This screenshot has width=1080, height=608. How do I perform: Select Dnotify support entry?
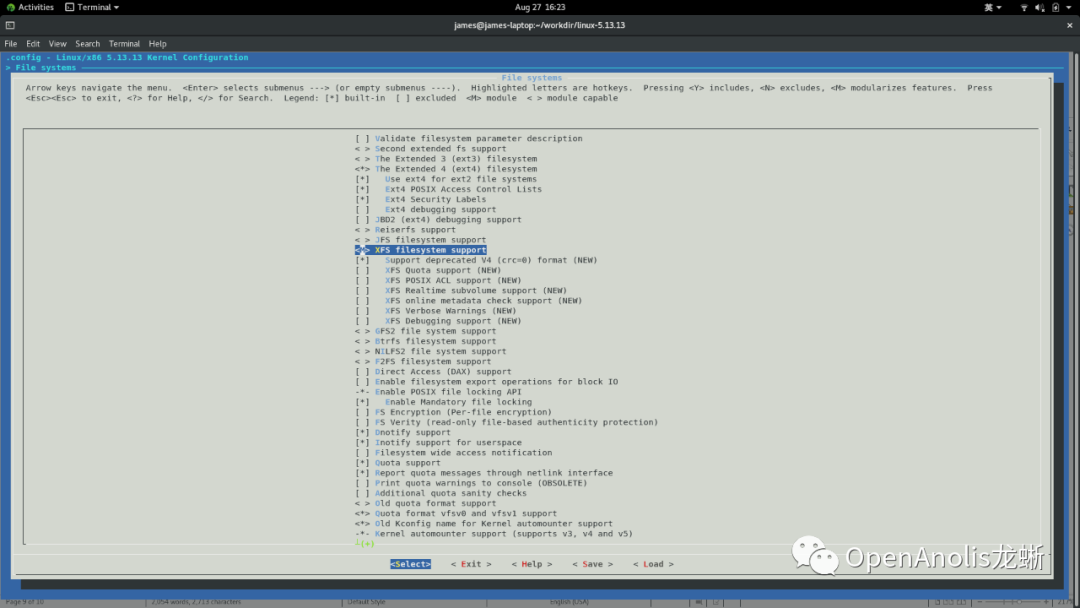(403, 432)
